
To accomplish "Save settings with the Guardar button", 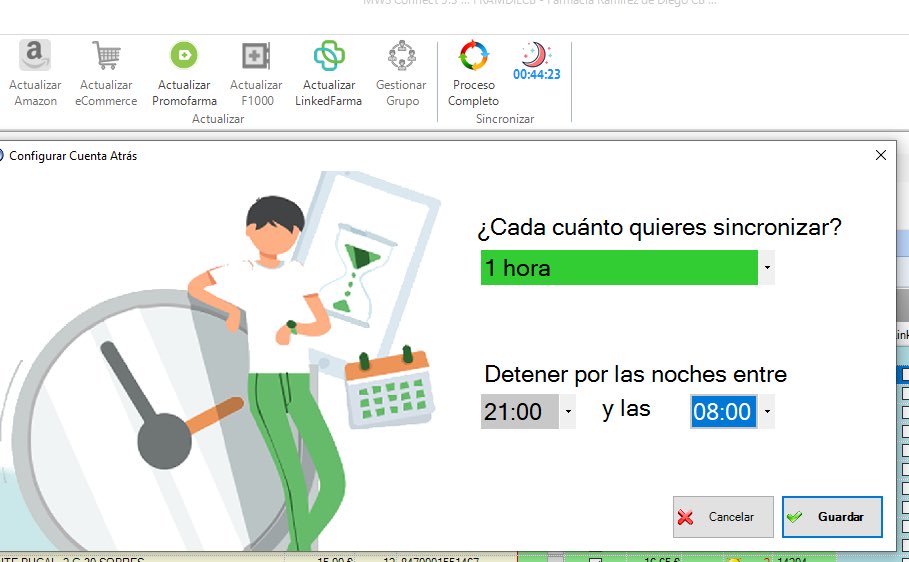I will pyautogui.click(x=832, y=517).
